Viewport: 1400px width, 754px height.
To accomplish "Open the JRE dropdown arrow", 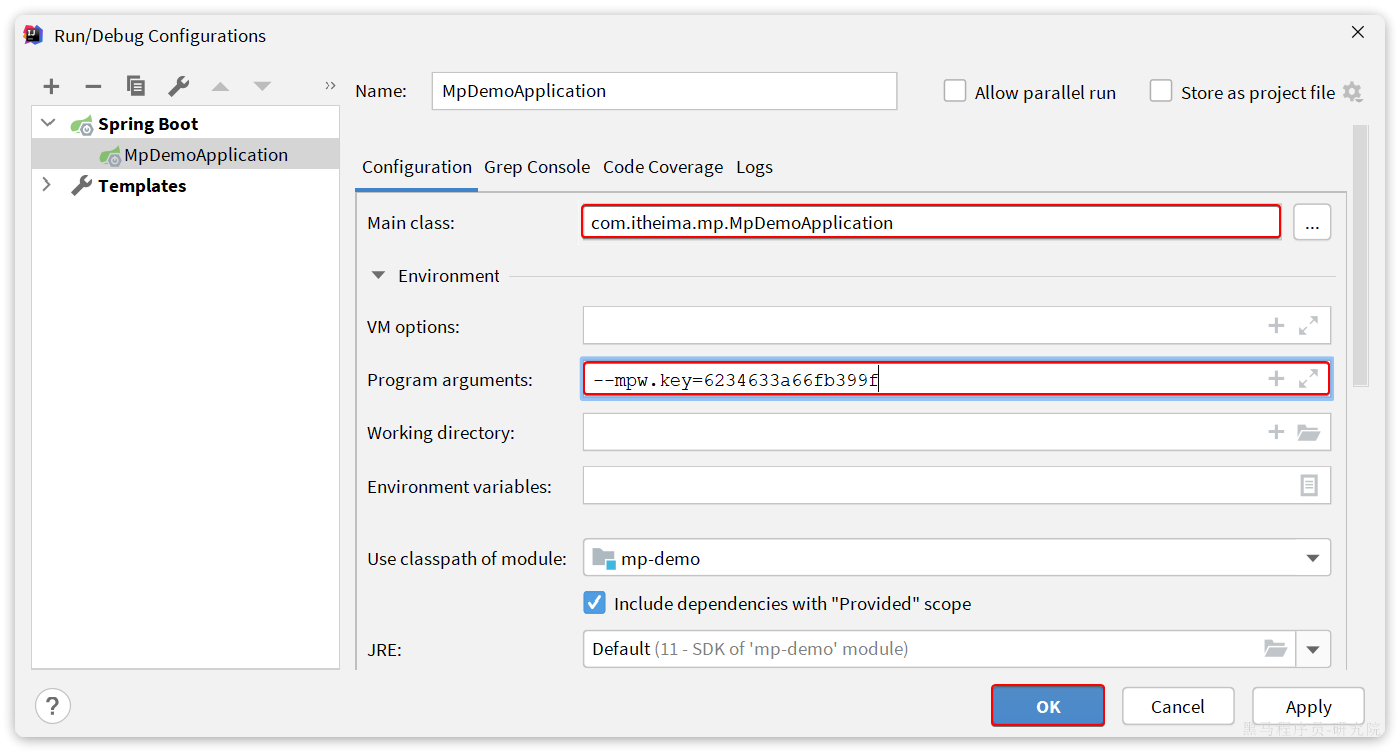I will point(1313,649).
